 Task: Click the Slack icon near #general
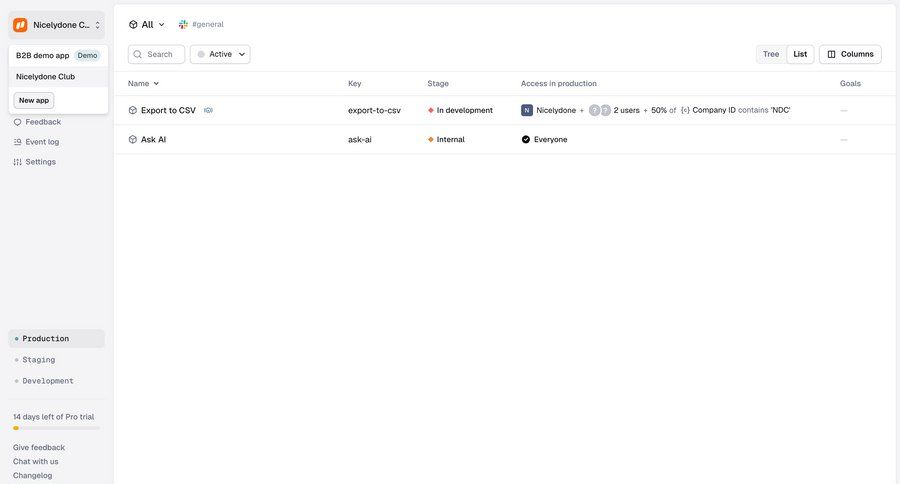coord(183,24)
